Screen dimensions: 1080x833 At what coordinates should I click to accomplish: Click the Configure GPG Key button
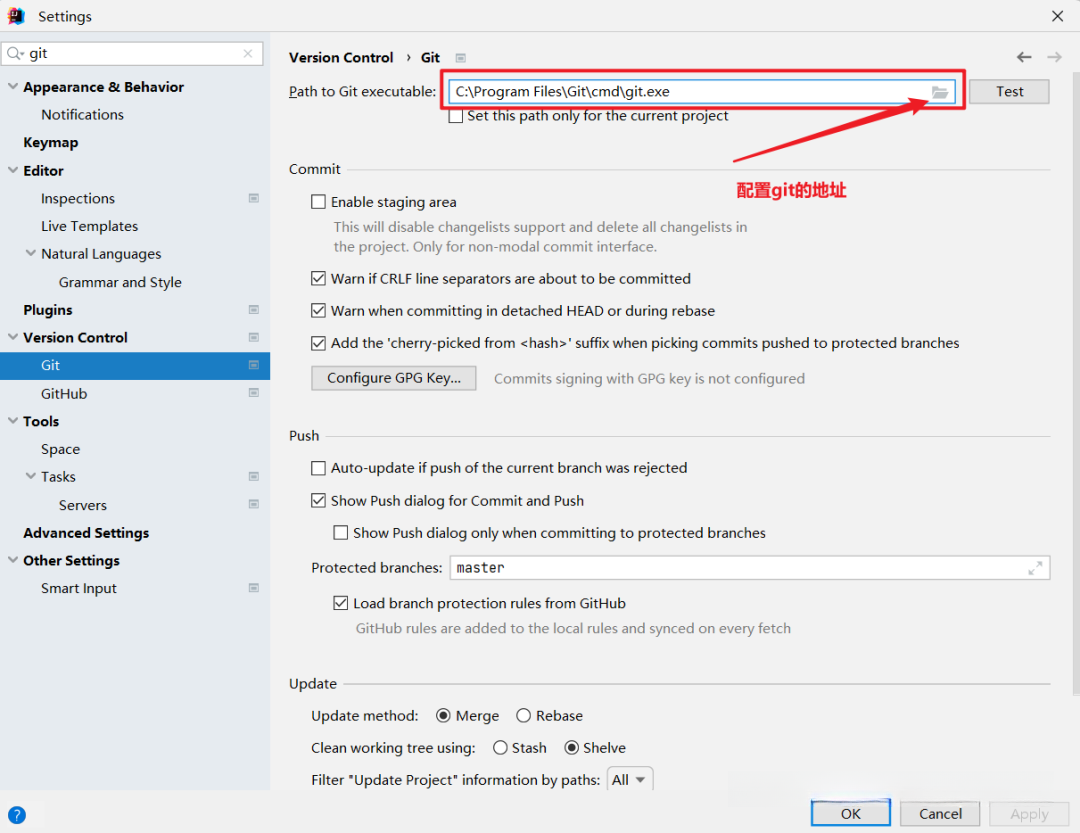(394, 378)
